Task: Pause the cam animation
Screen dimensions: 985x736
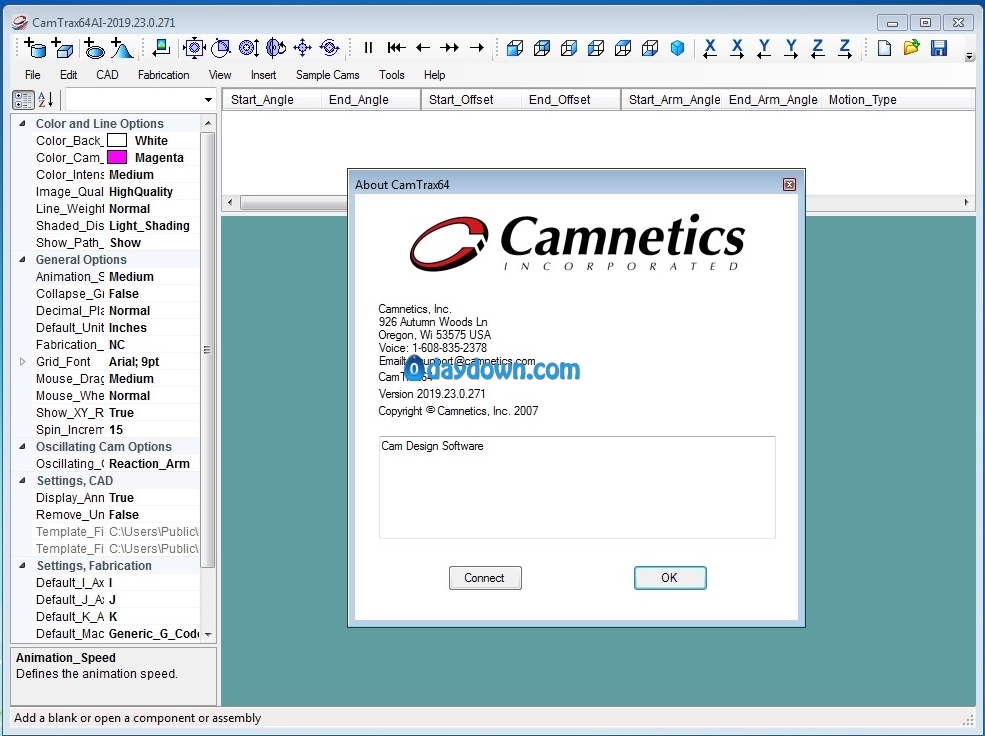Action: pos(369,48)
